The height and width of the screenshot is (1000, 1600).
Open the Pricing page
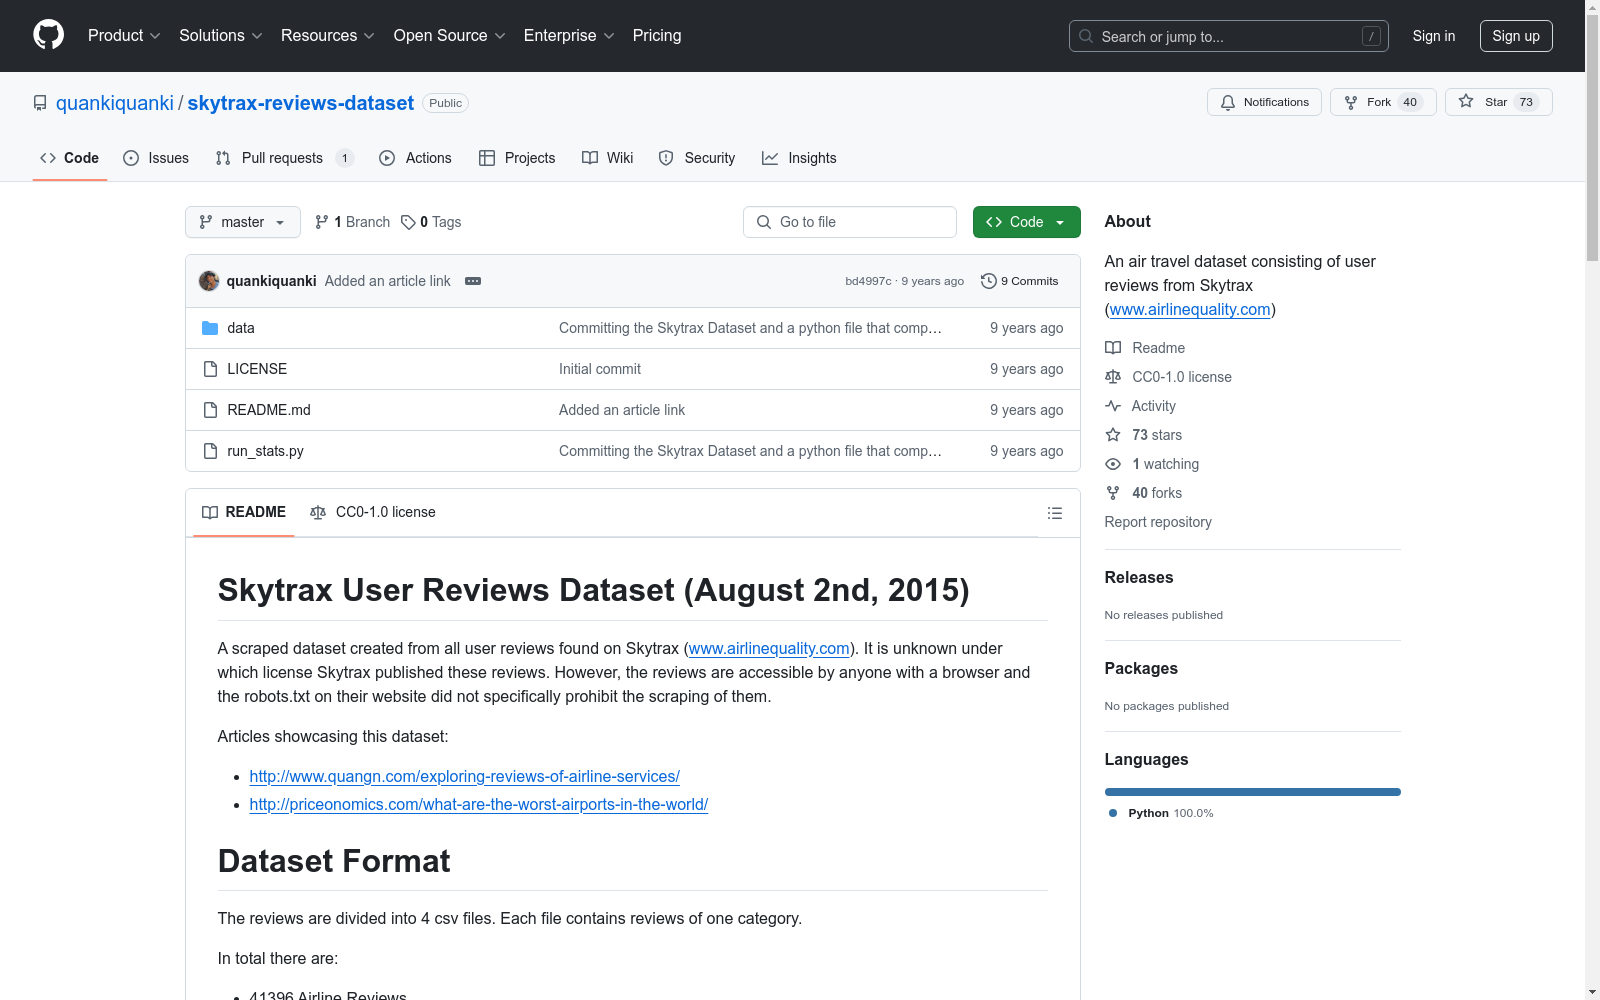tap(657, 36)
